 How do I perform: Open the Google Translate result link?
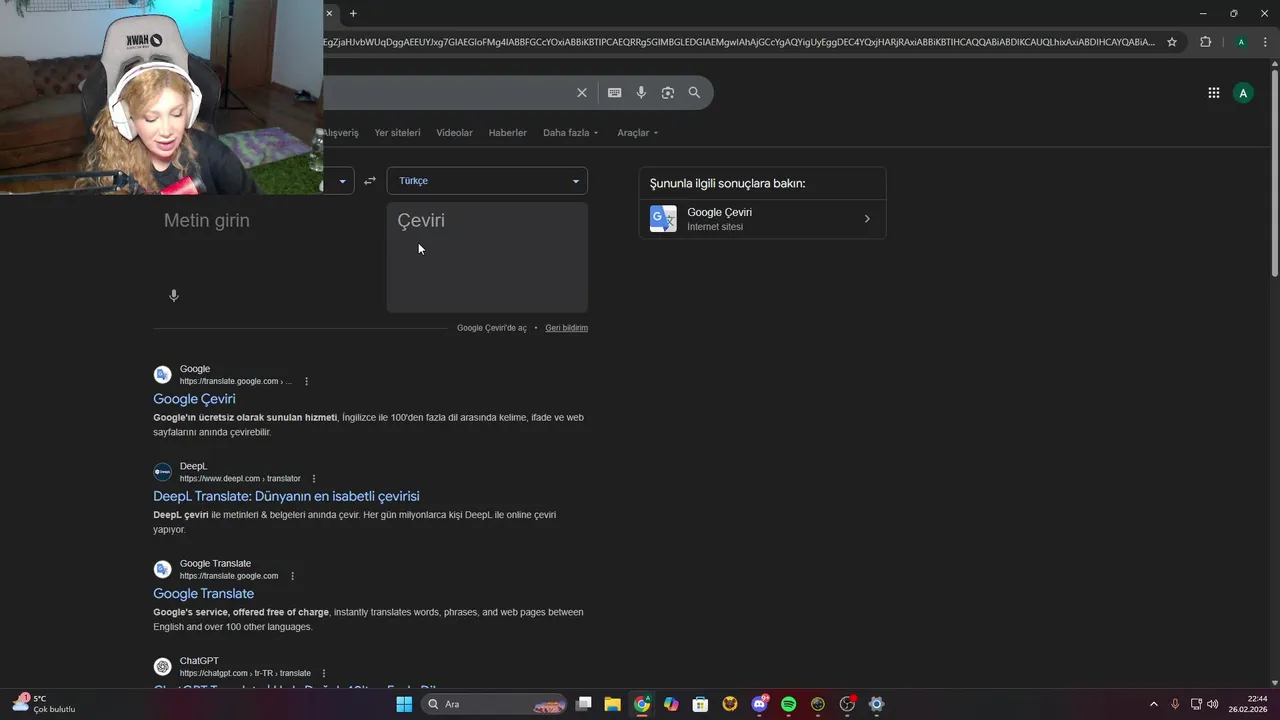point(203,594)
